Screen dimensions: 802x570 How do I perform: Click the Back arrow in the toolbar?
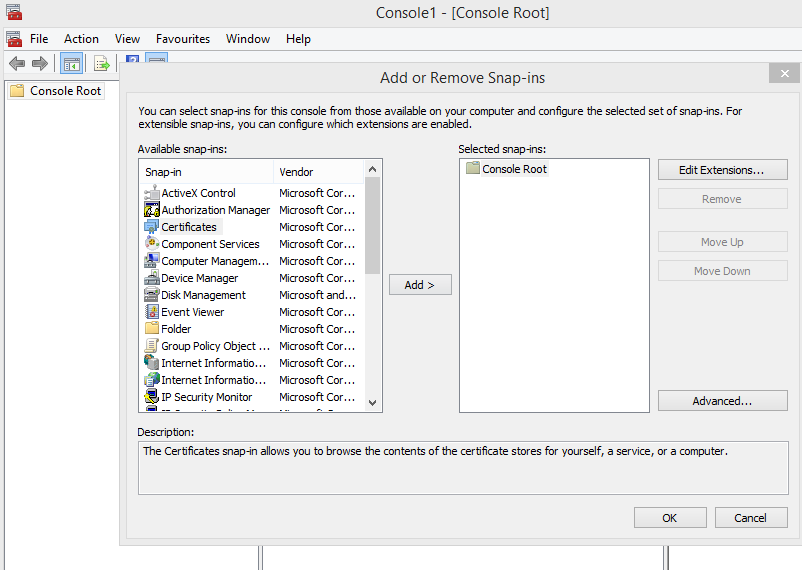coord(17,63)
